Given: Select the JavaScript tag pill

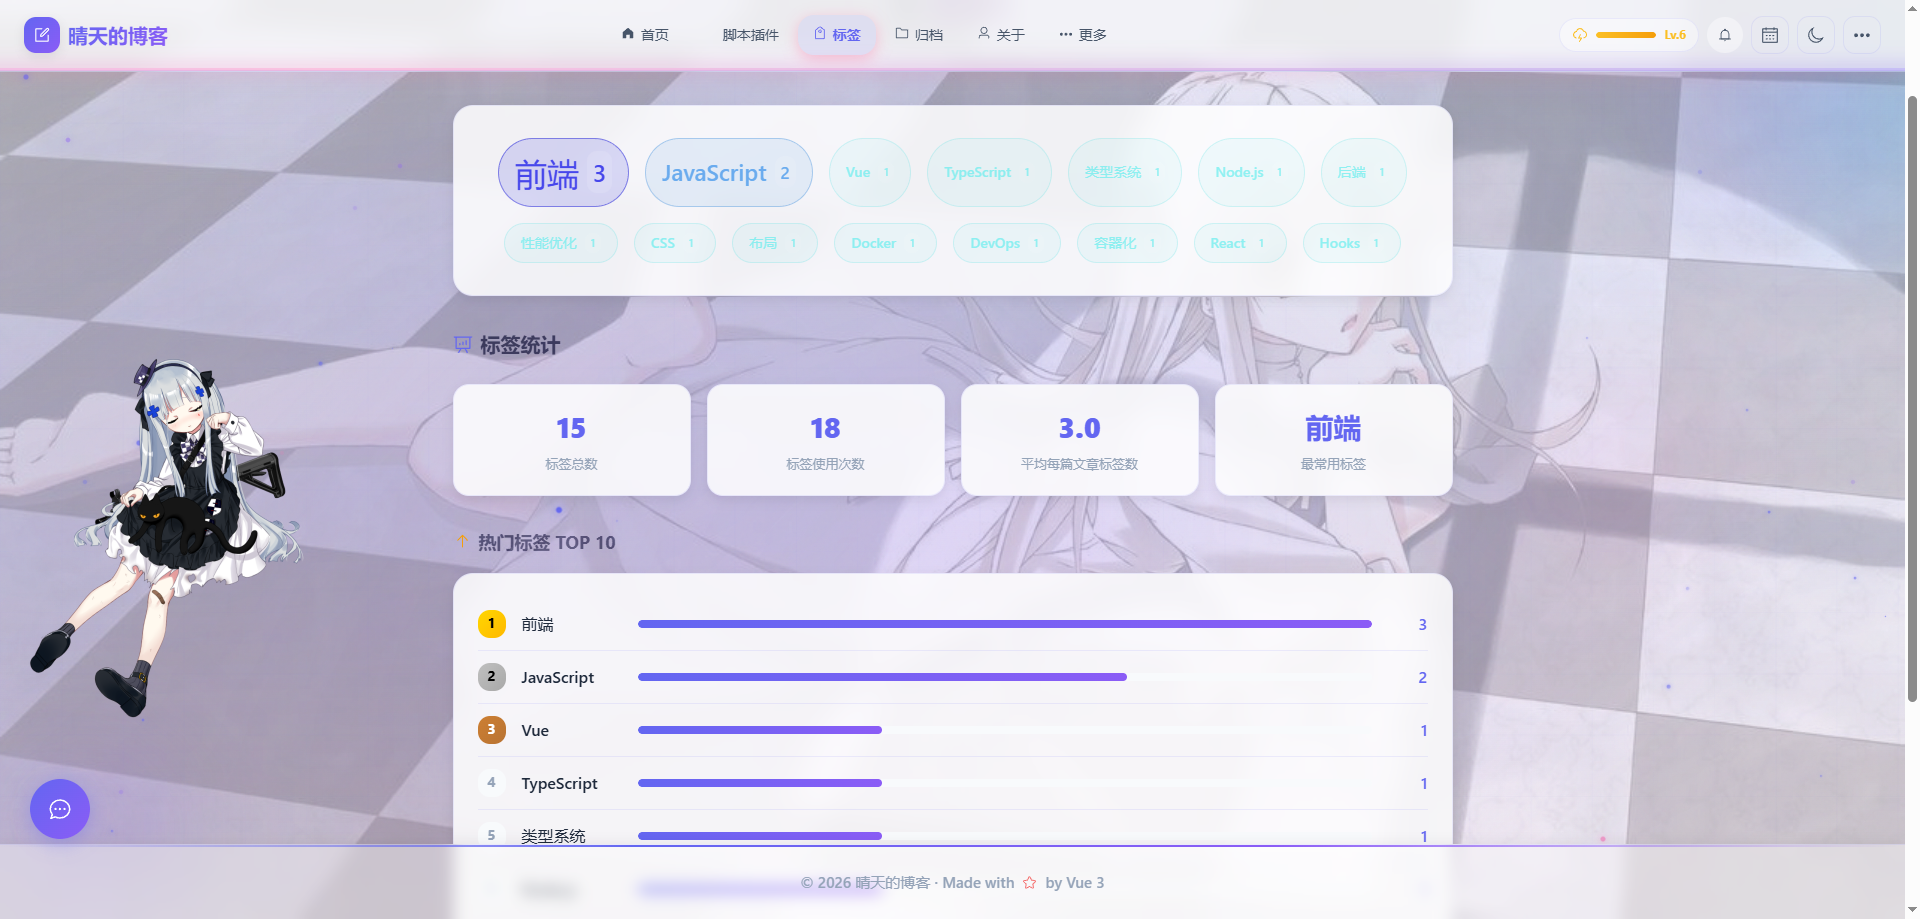Looking at the screenshot, I should [728, 173].
